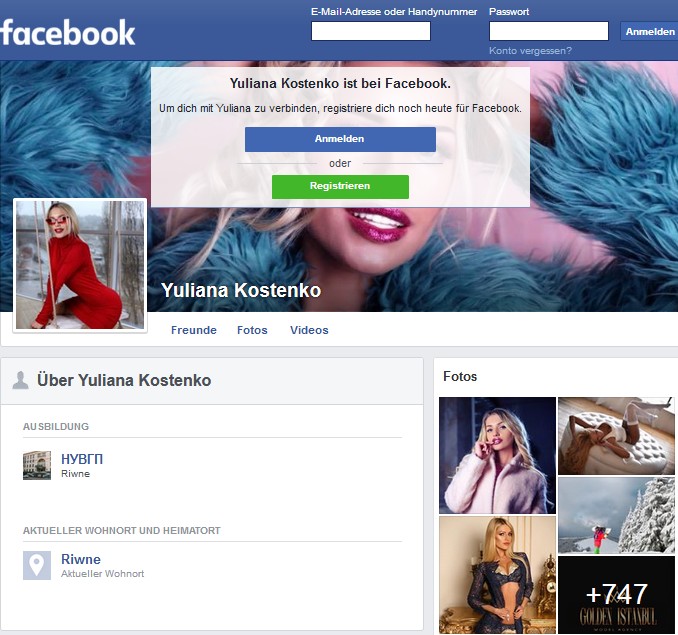Open the Konto vergessen? link

[x=530, y=51]
